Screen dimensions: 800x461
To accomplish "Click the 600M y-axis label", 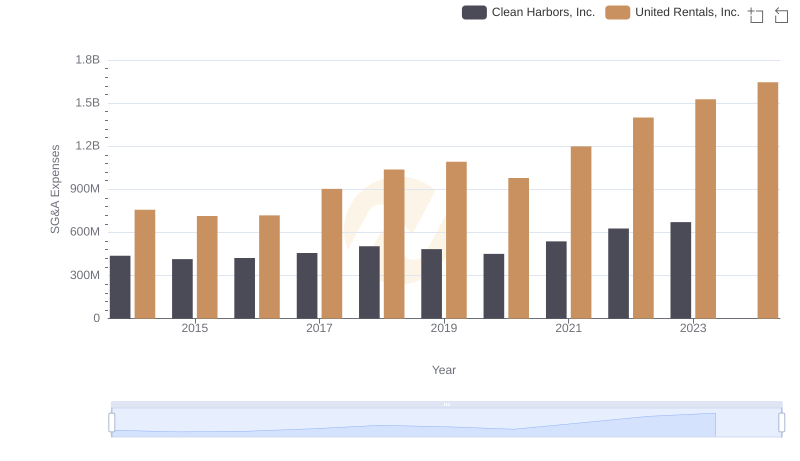I will click(x=85, y=232).
